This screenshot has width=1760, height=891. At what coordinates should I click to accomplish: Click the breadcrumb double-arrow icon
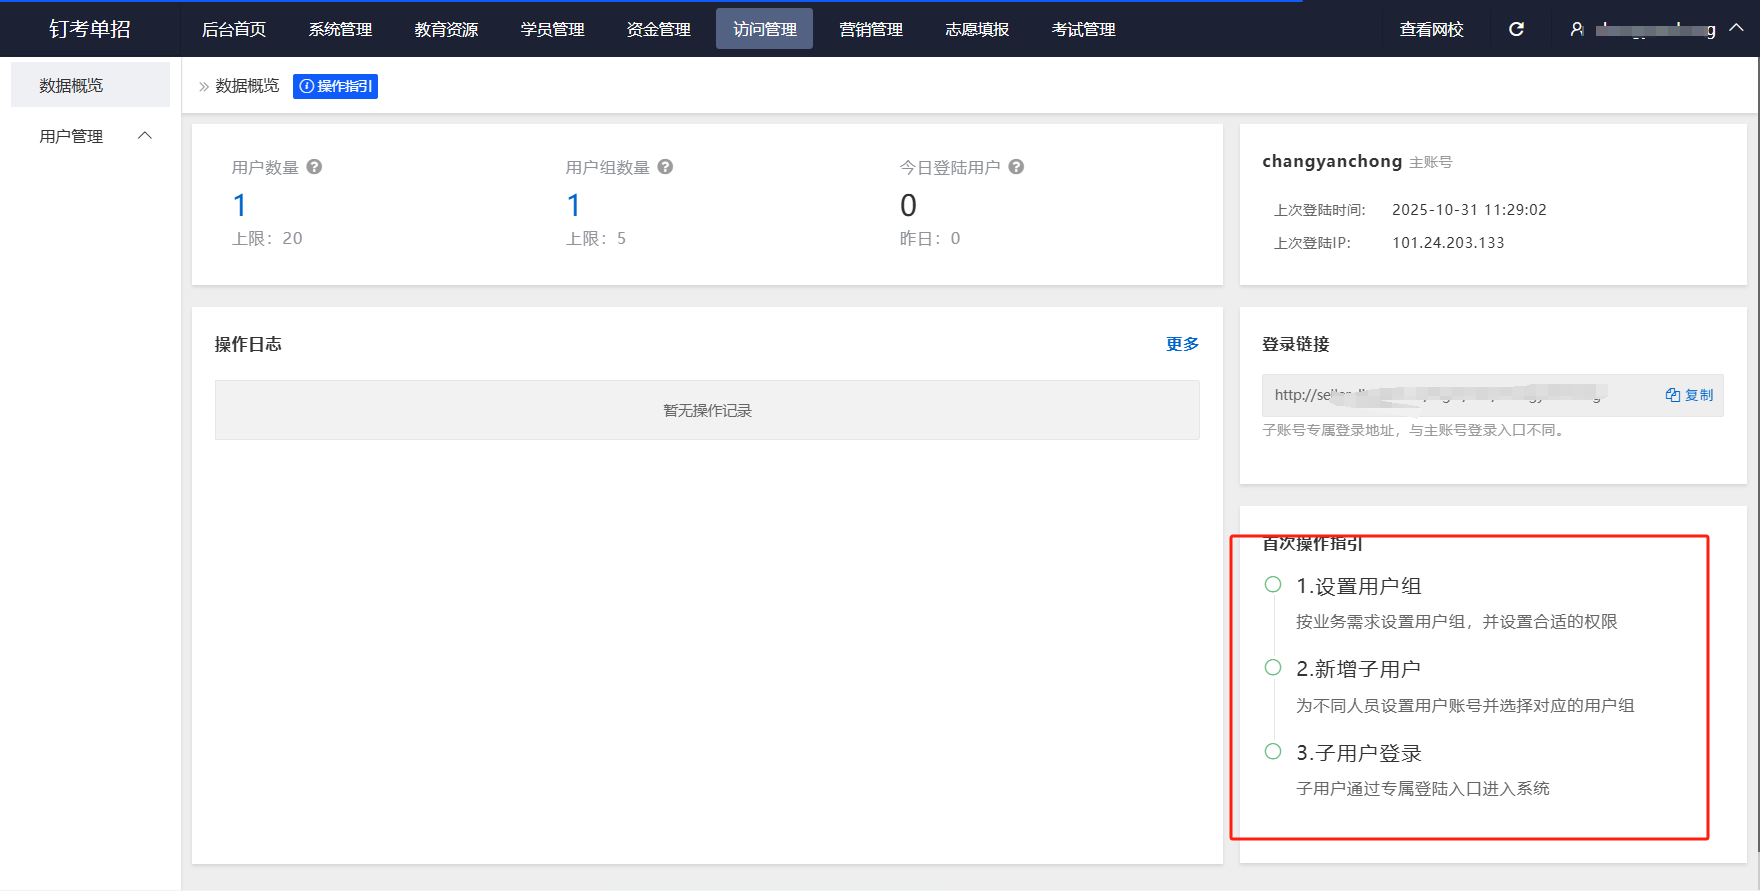click(x=204, y=87)
